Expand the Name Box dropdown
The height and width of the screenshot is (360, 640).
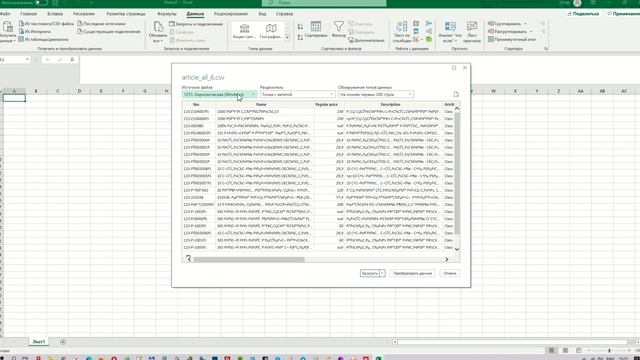point(27,60)
